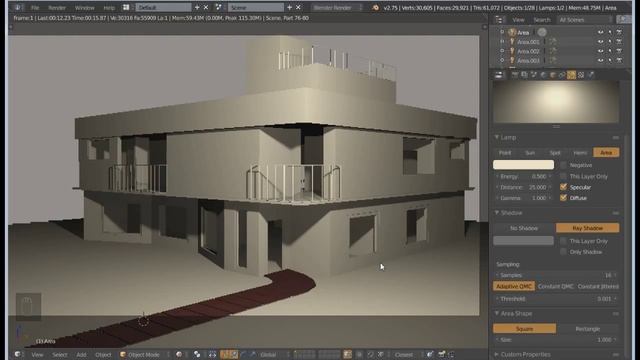The width and height of the screenshot is (640, 360).
Task: Open the Texture properties tab icon
Action: pyautogui.click(x=581, y=75)
